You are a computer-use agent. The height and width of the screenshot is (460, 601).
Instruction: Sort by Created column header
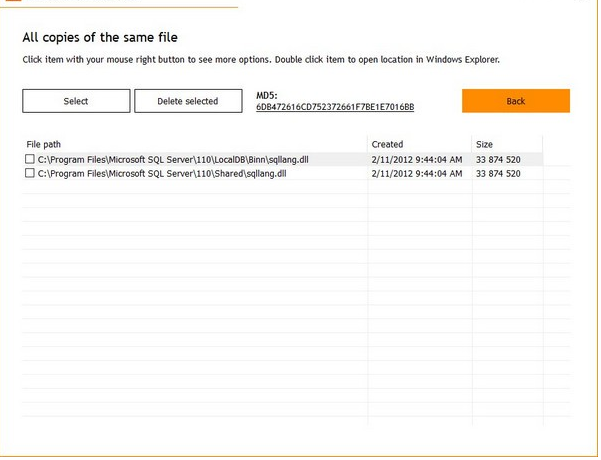coord(420,145)
